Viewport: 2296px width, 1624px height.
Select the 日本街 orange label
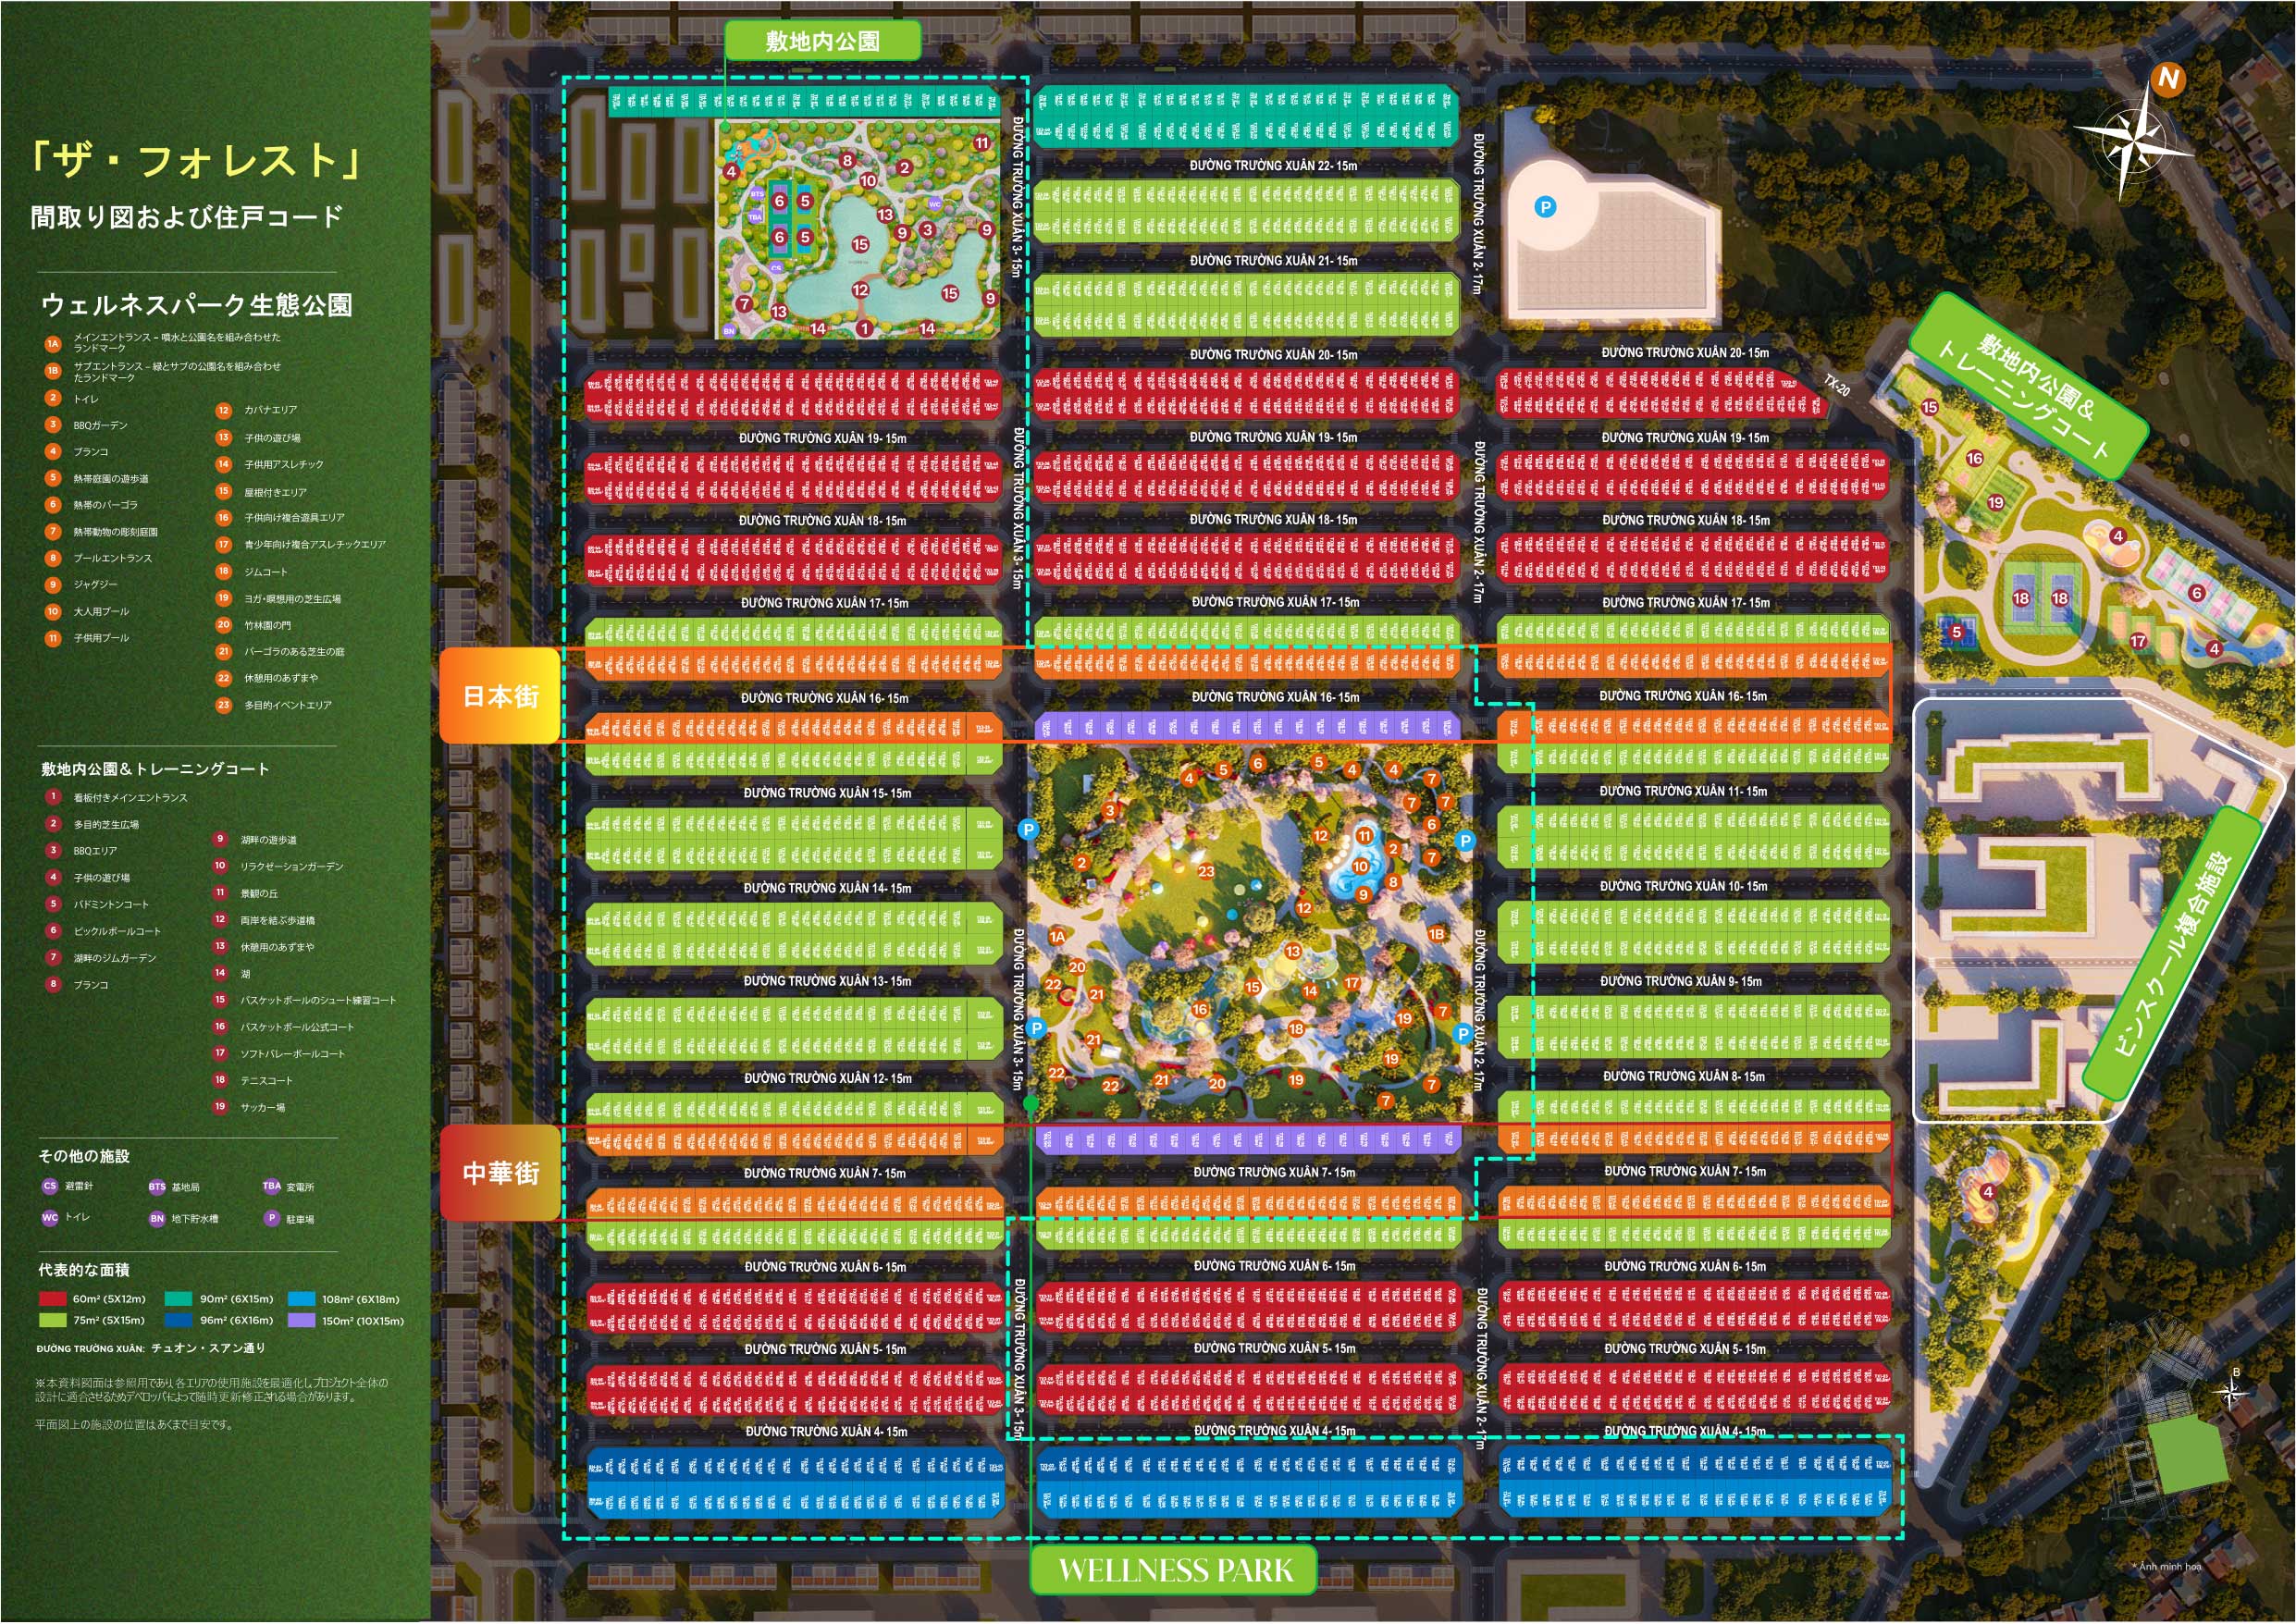tap(500, 695)
